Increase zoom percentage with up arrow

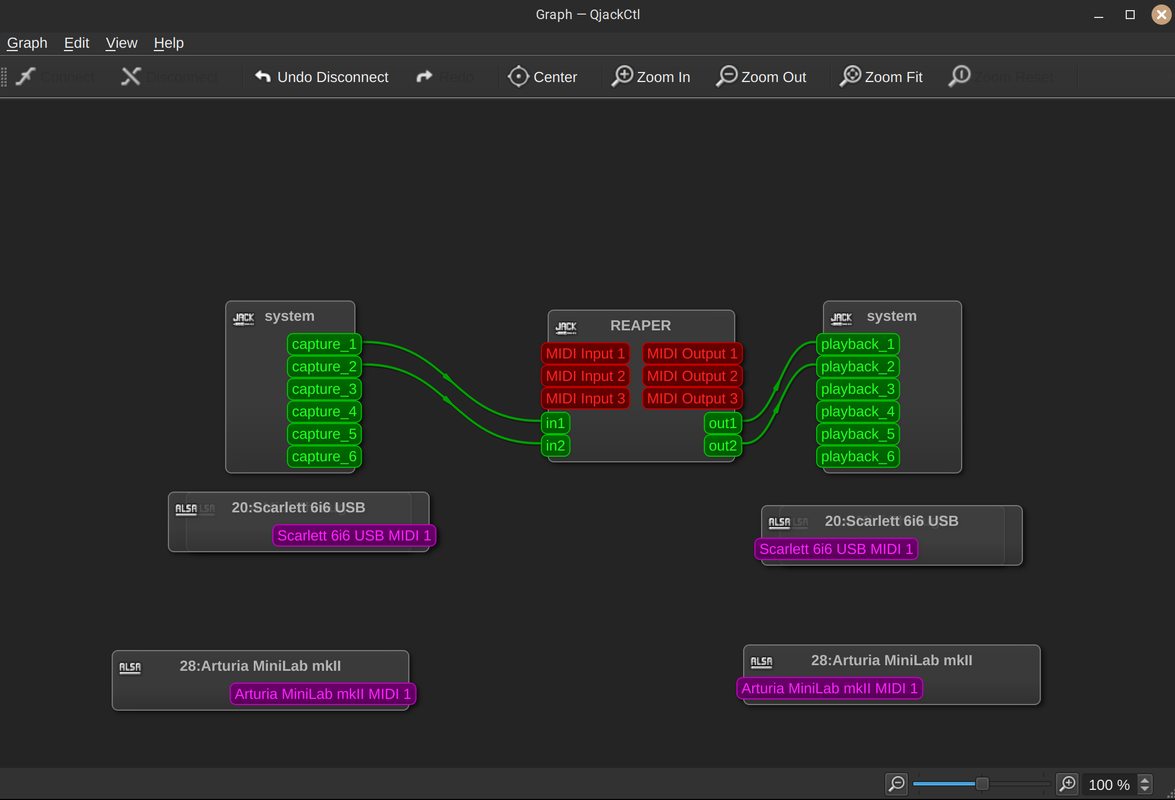(x=1145, y=780)
